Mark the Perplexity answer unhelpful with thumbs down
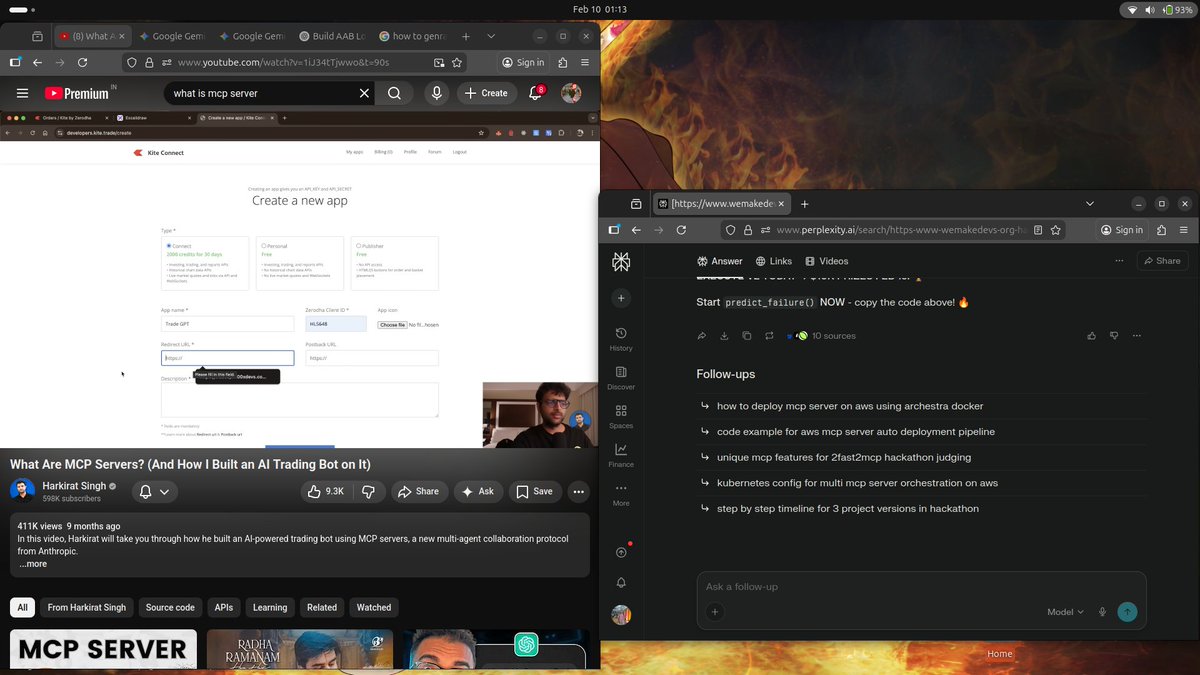 point(1114,336)
